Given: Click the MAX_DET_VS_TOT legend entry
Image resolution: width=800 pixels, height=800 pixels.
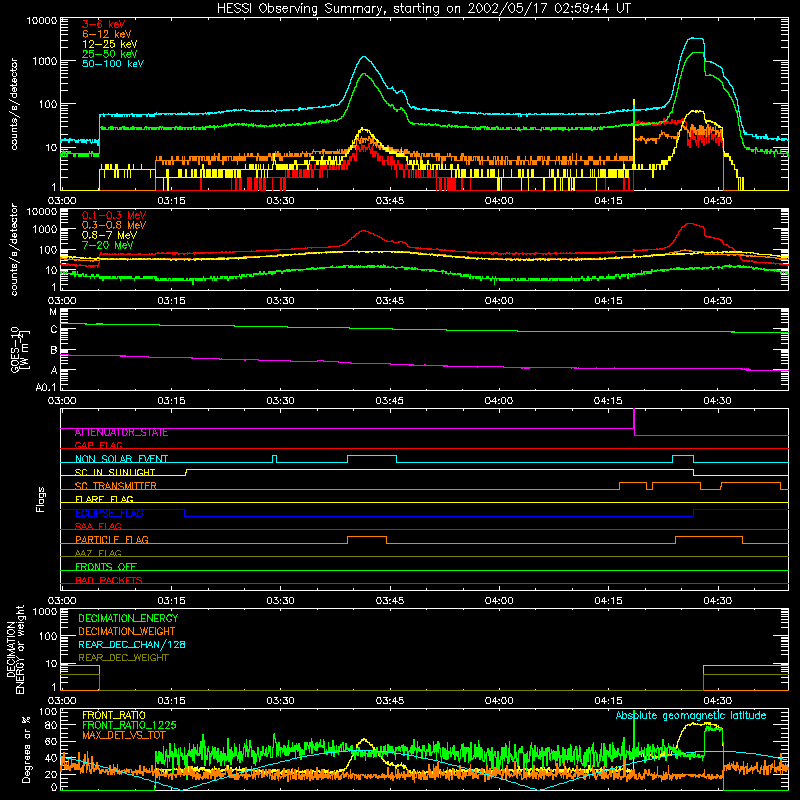Looking at the screenshot, I should click(123, 735).
